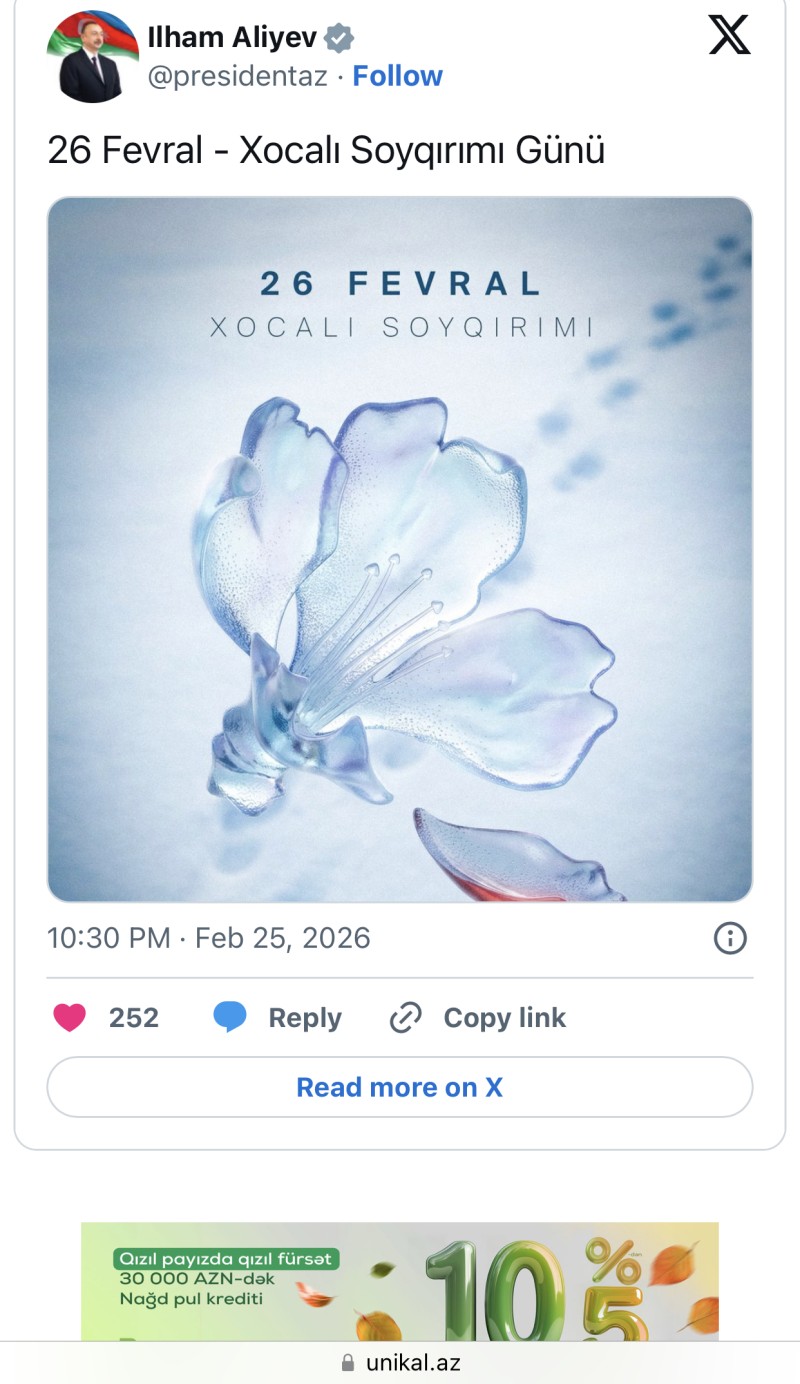The height and width of the screenshot is (1384, 800).
Task: Click the verified badge beside Ilham Aliyev
Action: (x=340, y=39)
